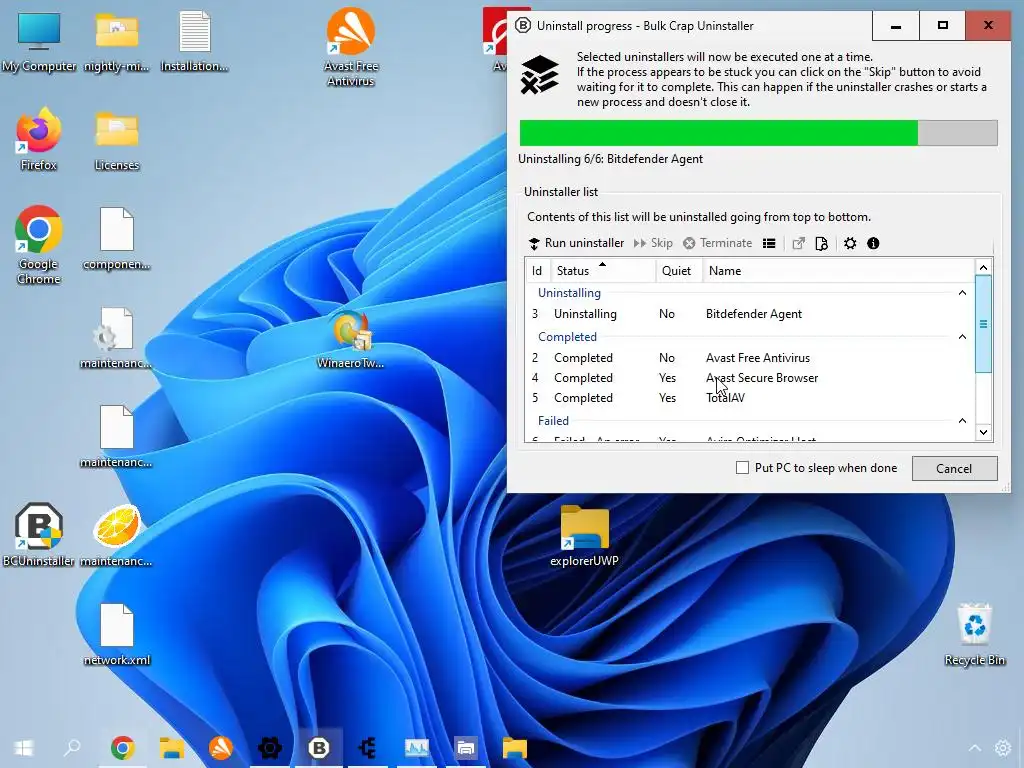Select the Bitdefender Agent row

point(750,313)
